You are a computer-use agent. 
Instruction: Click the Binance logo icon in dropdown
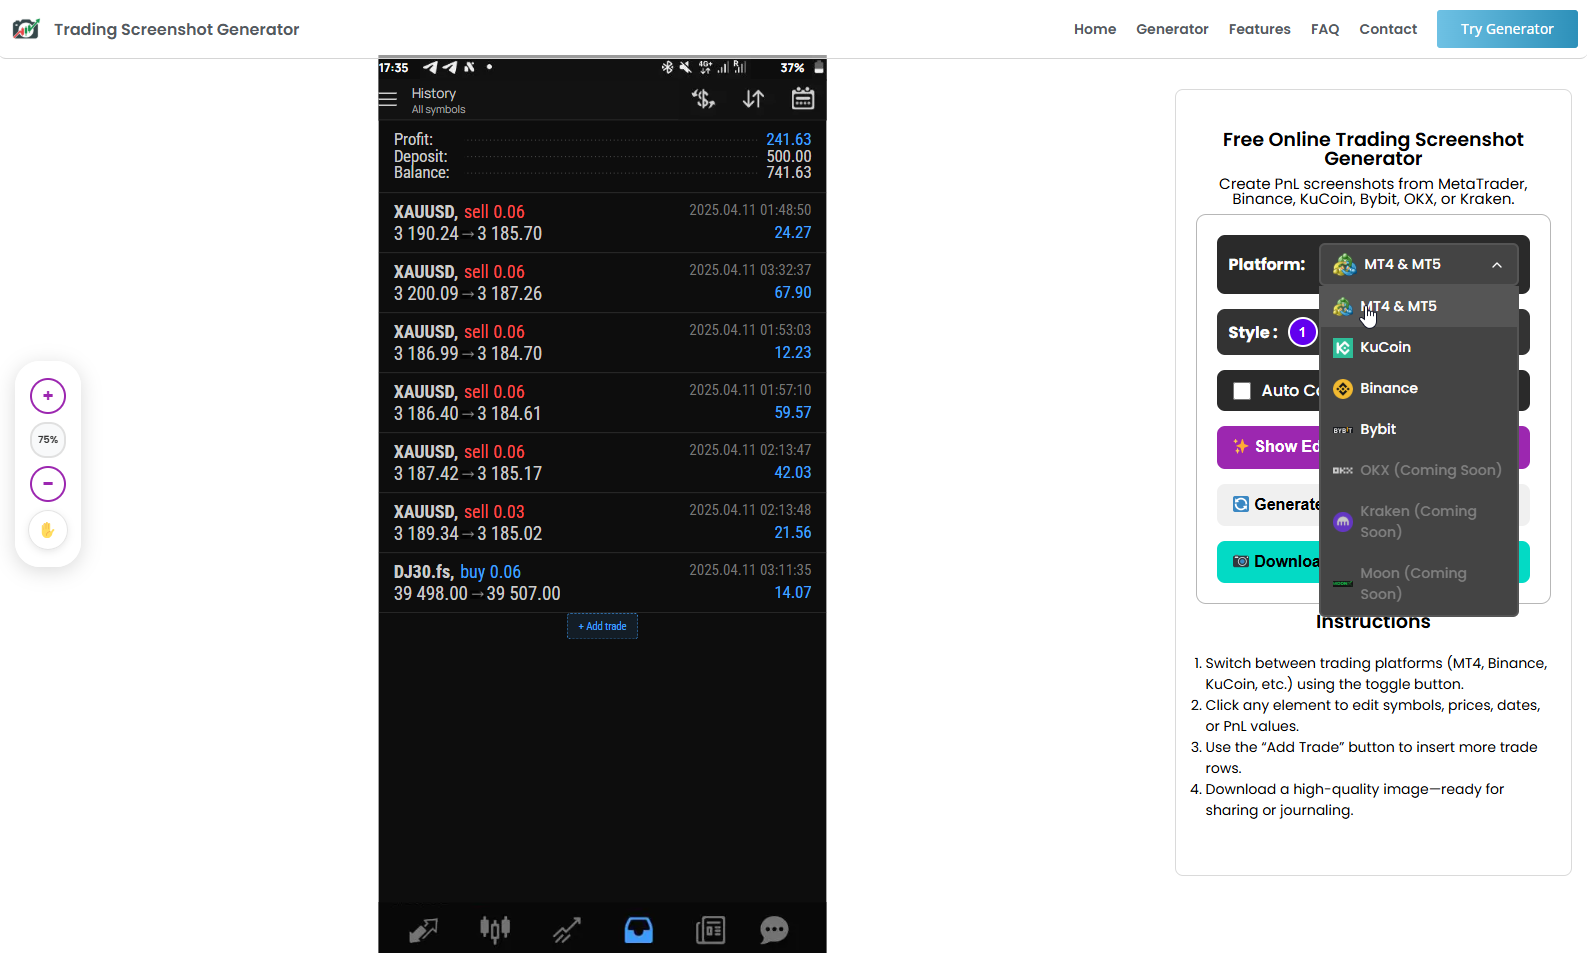pyautogui.click(x=1343, y=389)
